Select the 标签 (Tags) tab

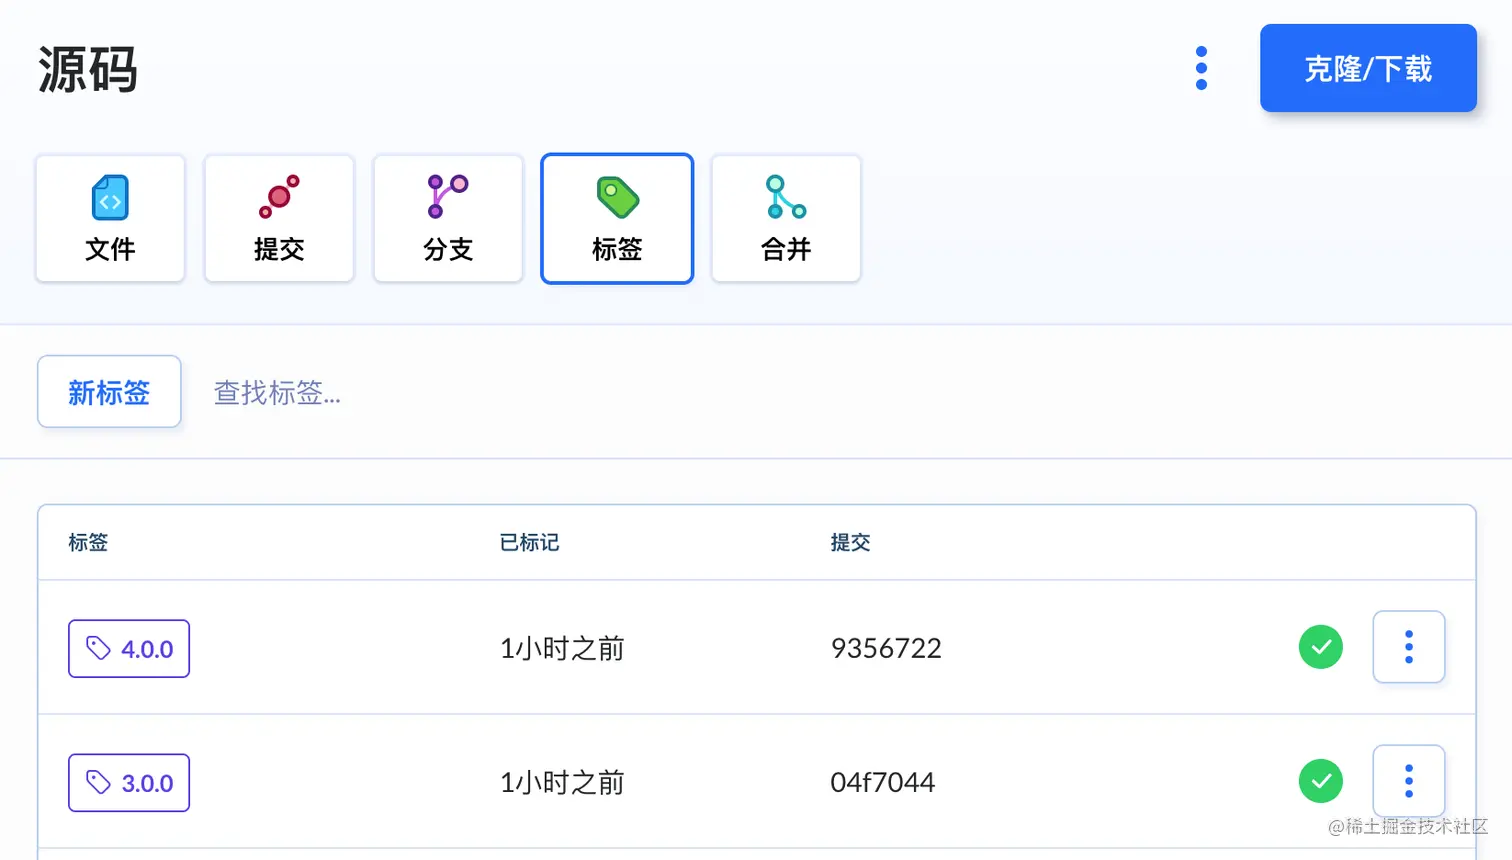coord(617,218)
